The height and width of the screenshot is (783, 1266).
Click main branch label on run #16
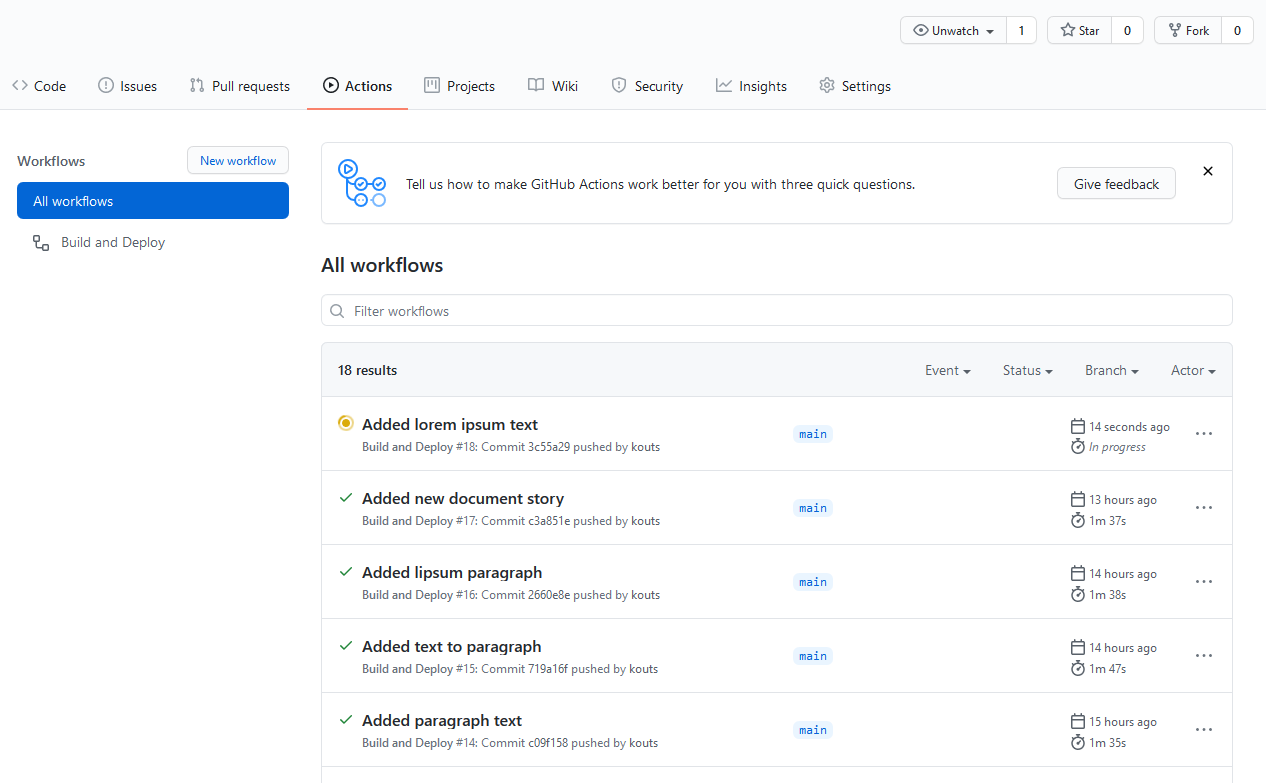813,582
